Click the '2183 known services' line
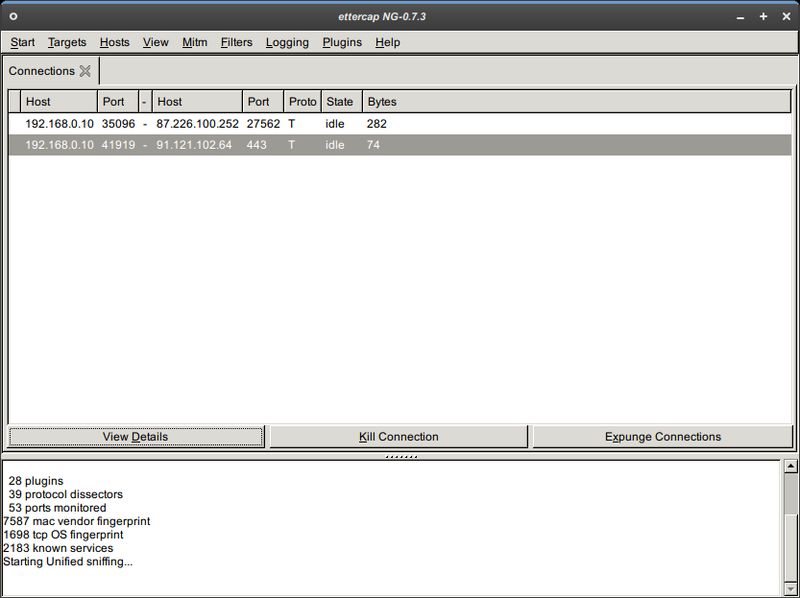Image resolution: width=800 pixels, height=598 pixels. coord(58,548)
